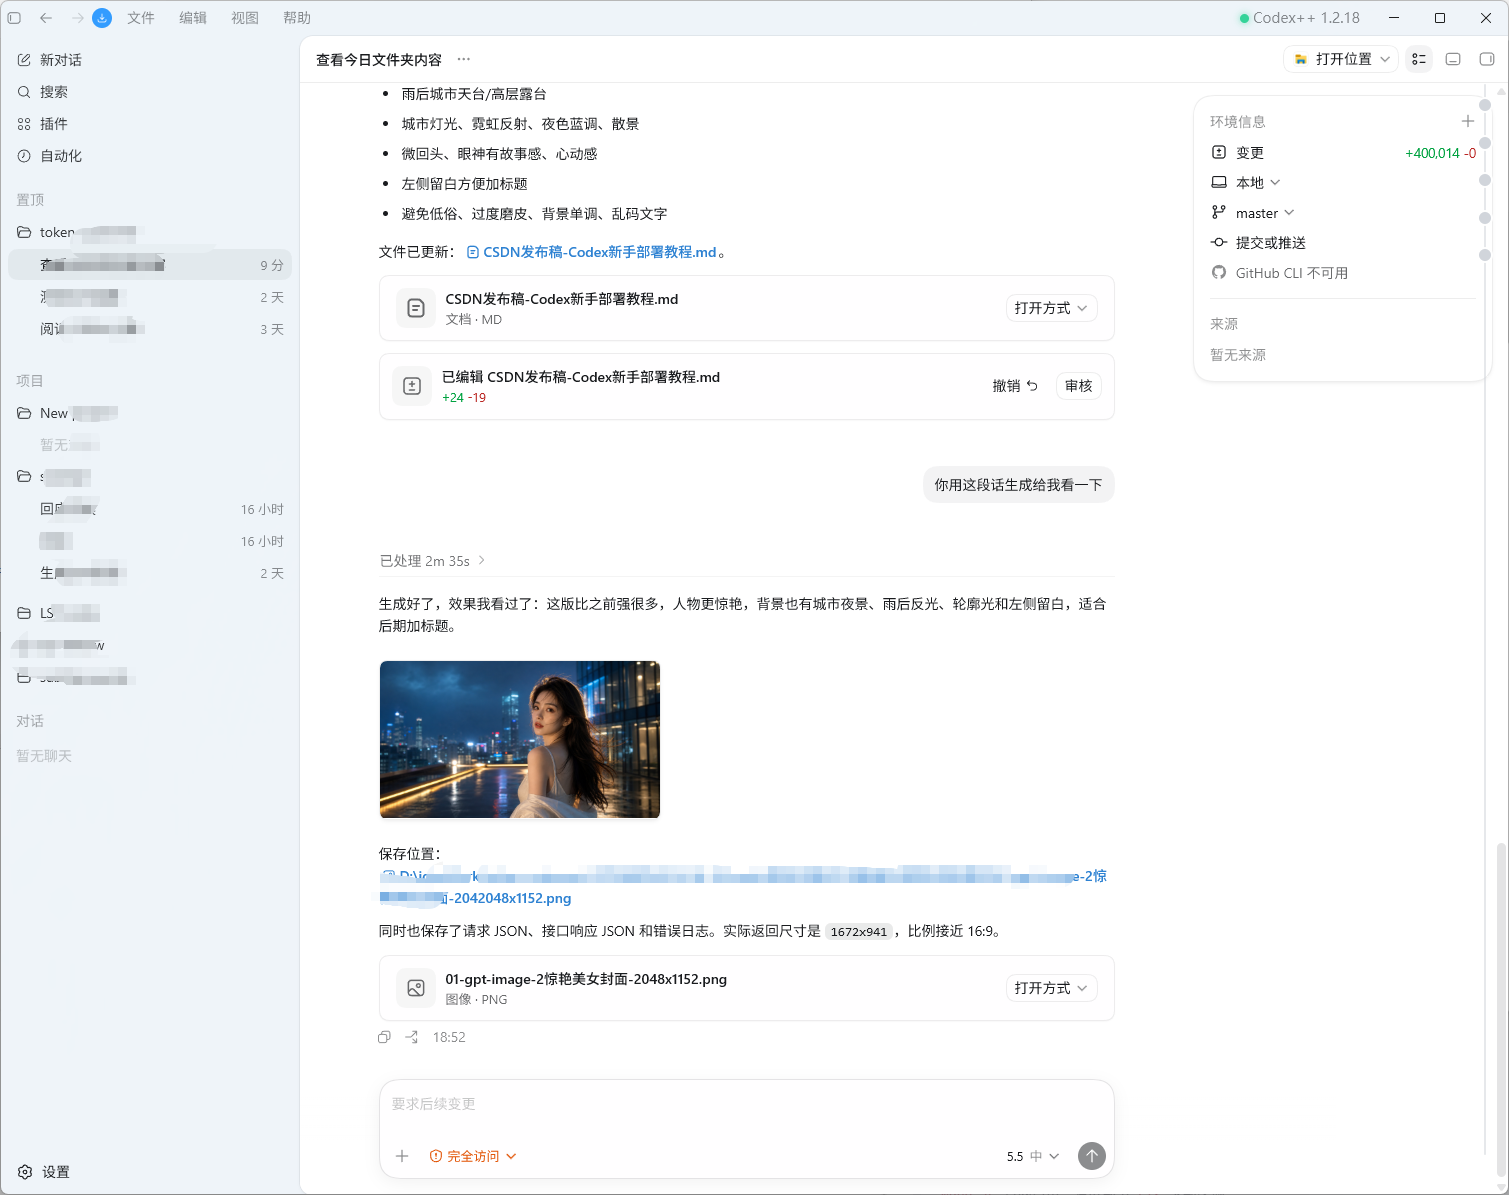Click the image file icon for 01-gpt-image-2 PNG
1509x1195 pixels.
[416, 988]
